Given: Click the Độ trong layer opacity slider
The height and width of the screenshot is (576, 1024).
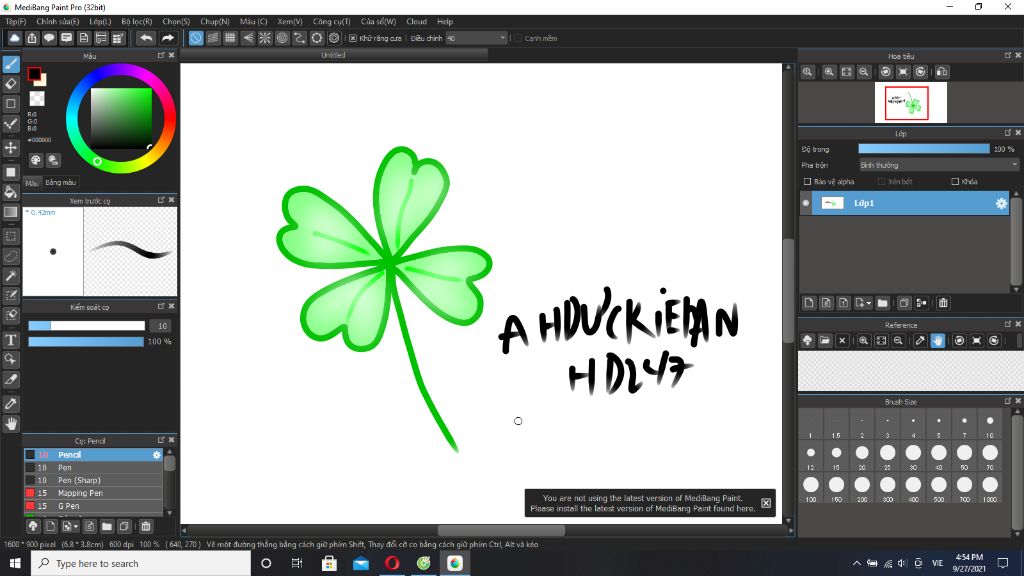Looking at the screenshot, I should [923, 149].
